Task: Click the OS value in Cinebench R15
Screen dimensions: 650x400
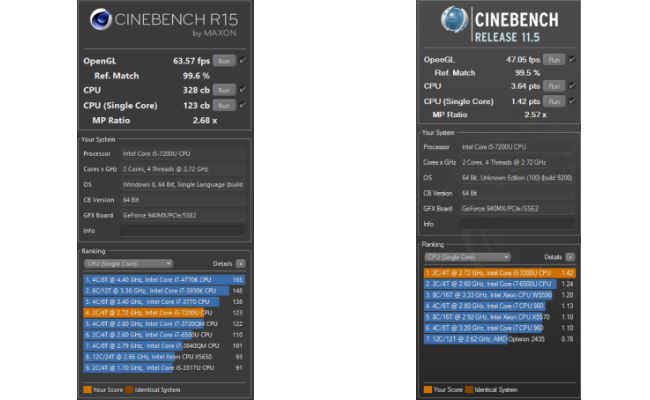Action: coord(183,184)
